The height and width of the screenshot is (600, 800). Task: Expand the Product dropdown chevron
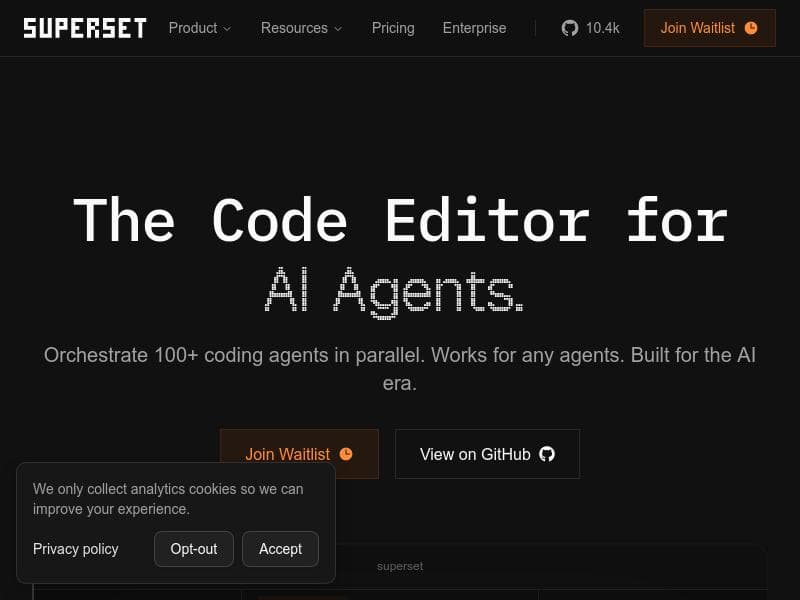point(227,29)
